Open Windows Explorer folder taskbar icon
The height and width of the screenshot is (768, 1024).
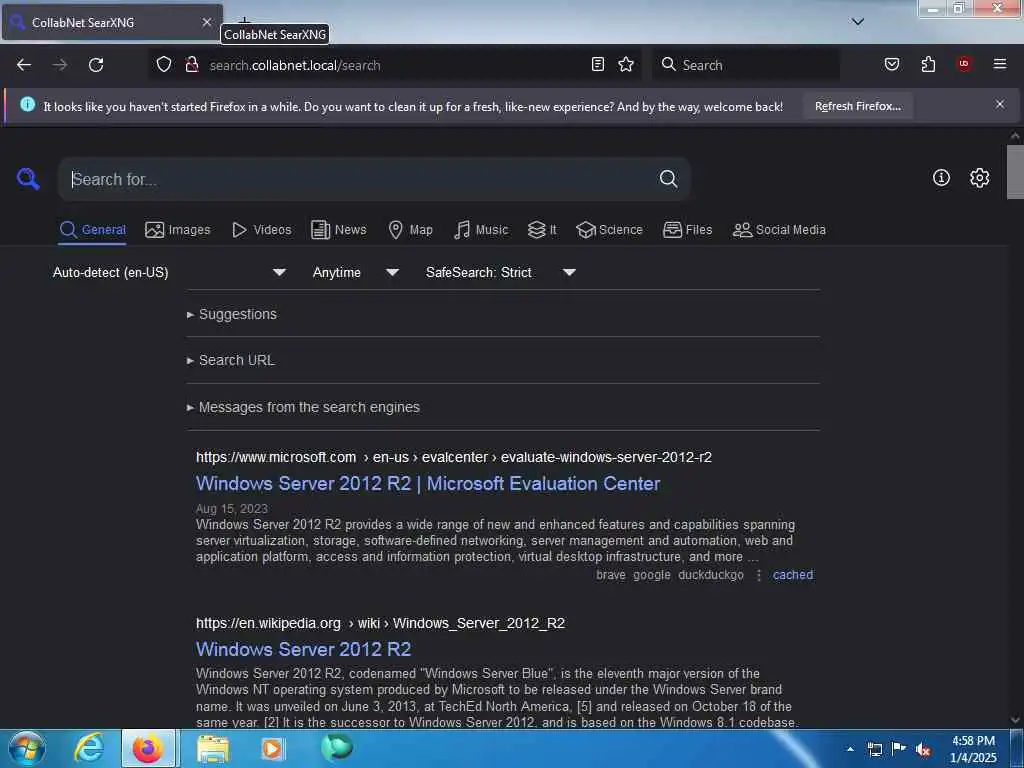point(213,749)
